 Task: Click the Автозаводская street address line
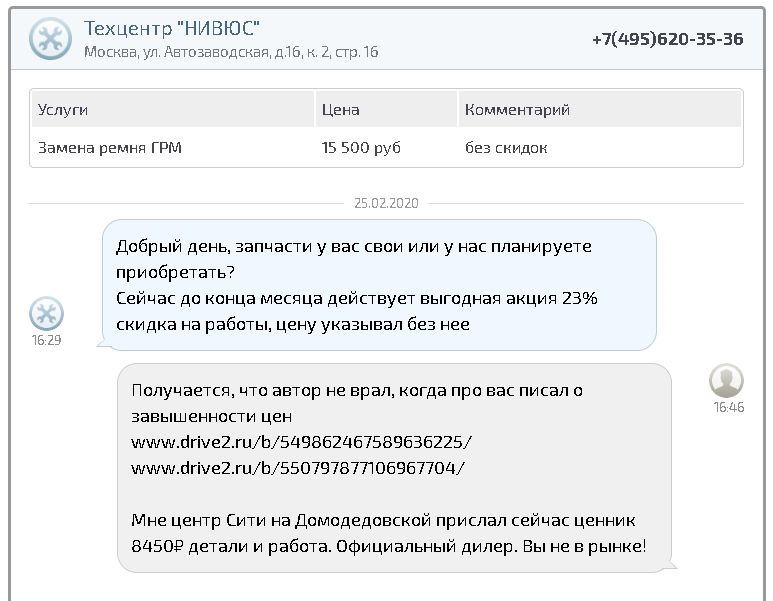click(x=231, y=52)
